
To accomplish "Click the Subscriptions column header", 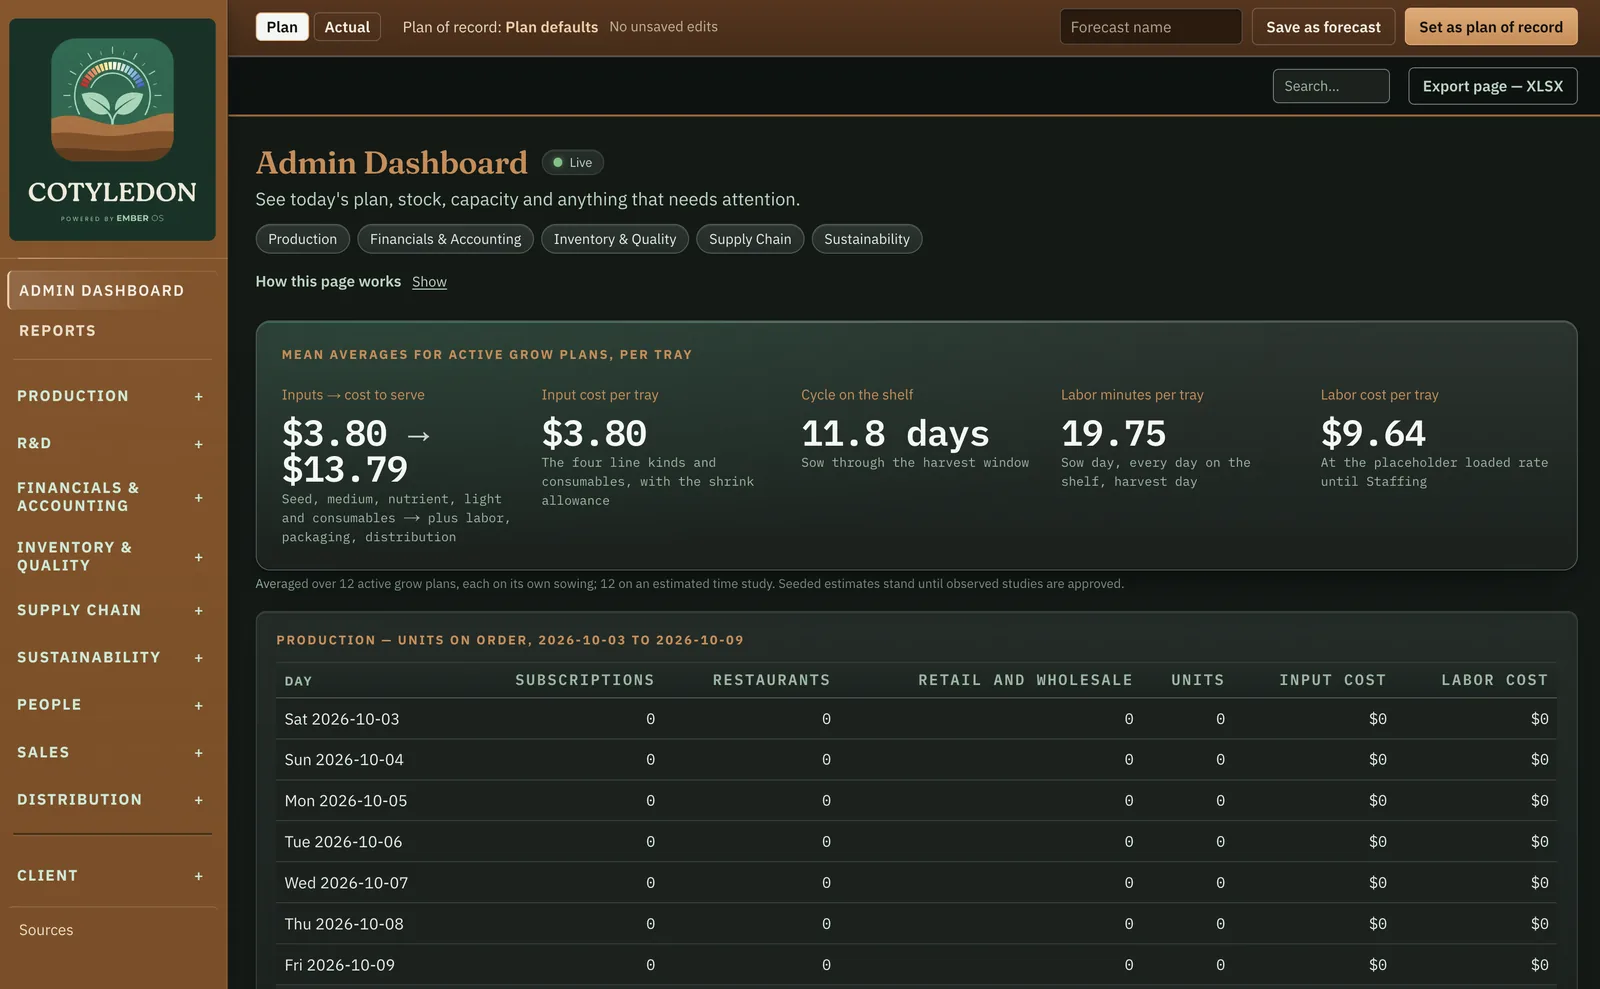I will 585,680.
